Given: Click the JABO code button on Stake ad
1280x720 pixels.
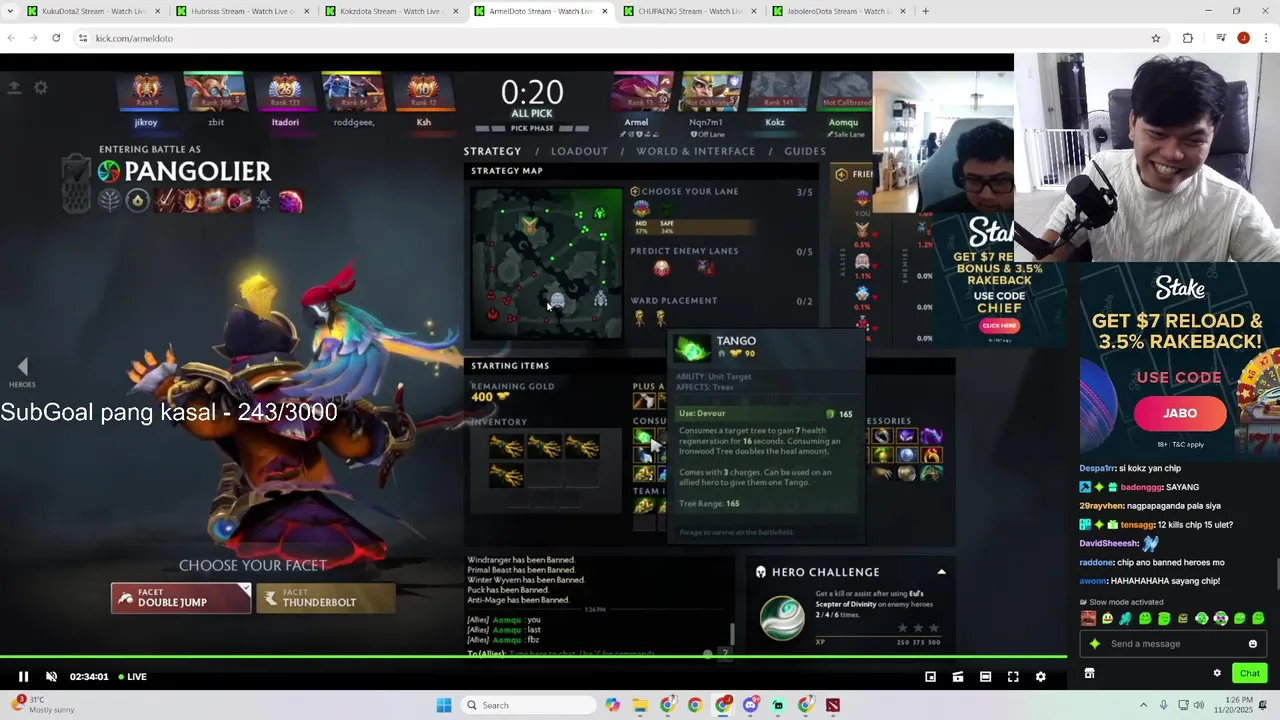Looking at the screenshot, I should tap(1180, 413).
